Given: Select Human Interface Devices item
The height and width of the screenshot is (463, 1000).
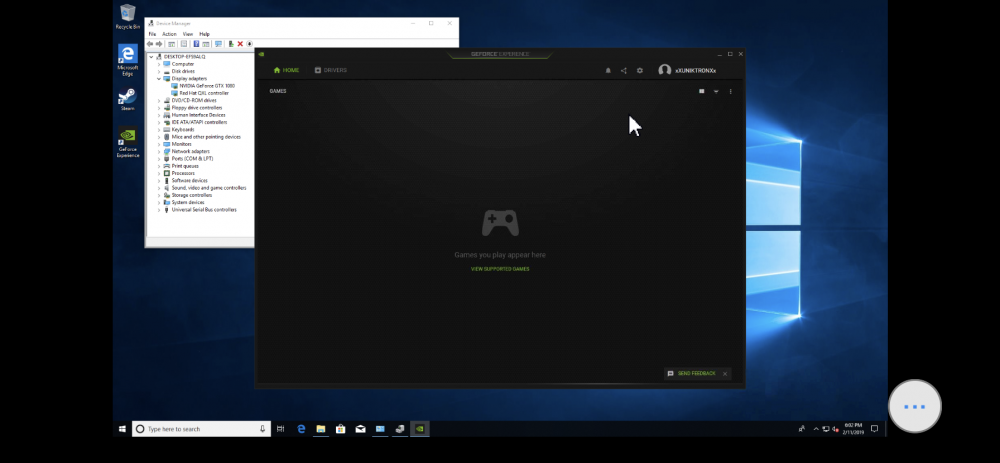Looking at the screenshot, I should (198, 115).
